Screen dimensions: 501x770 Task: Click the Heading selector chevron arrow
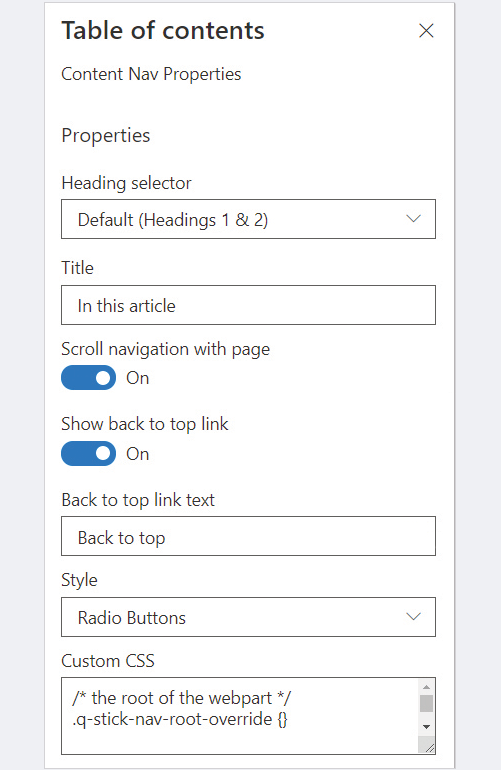(x=414, y=219)
